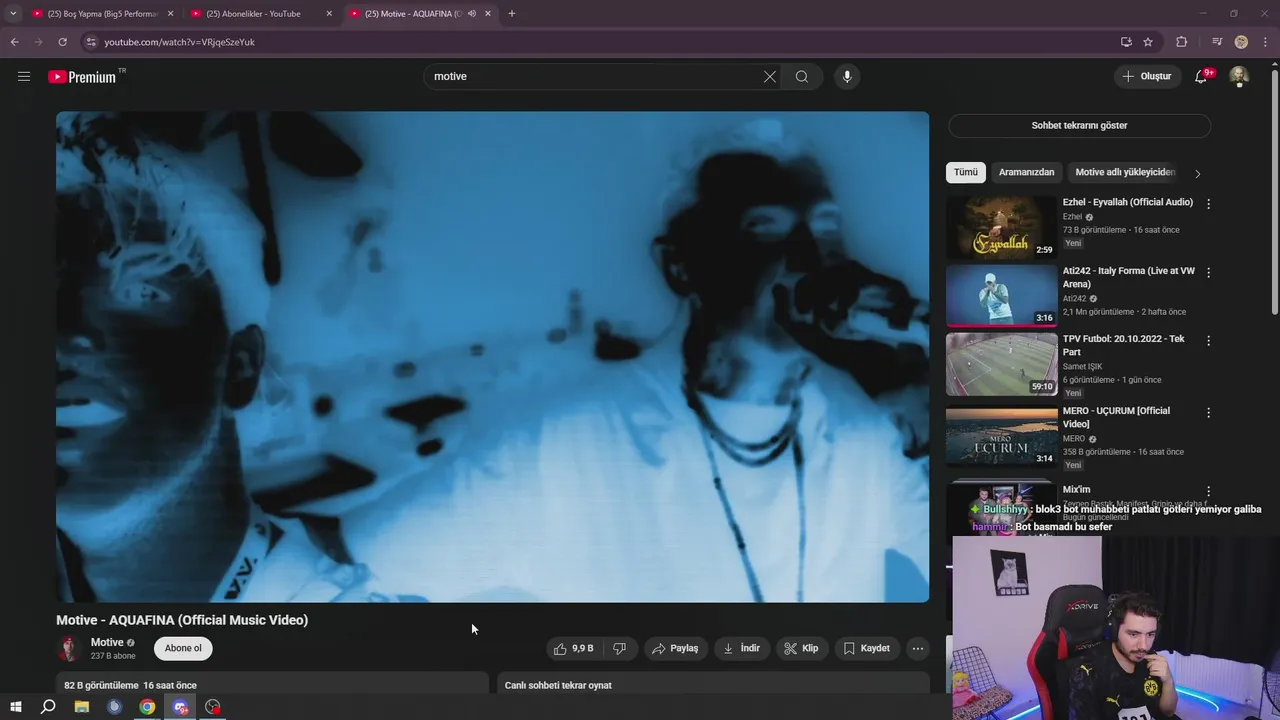Screen dimensions: 1280x720
Task: Open options menu for Mix'im
Action: (1208, 491)
